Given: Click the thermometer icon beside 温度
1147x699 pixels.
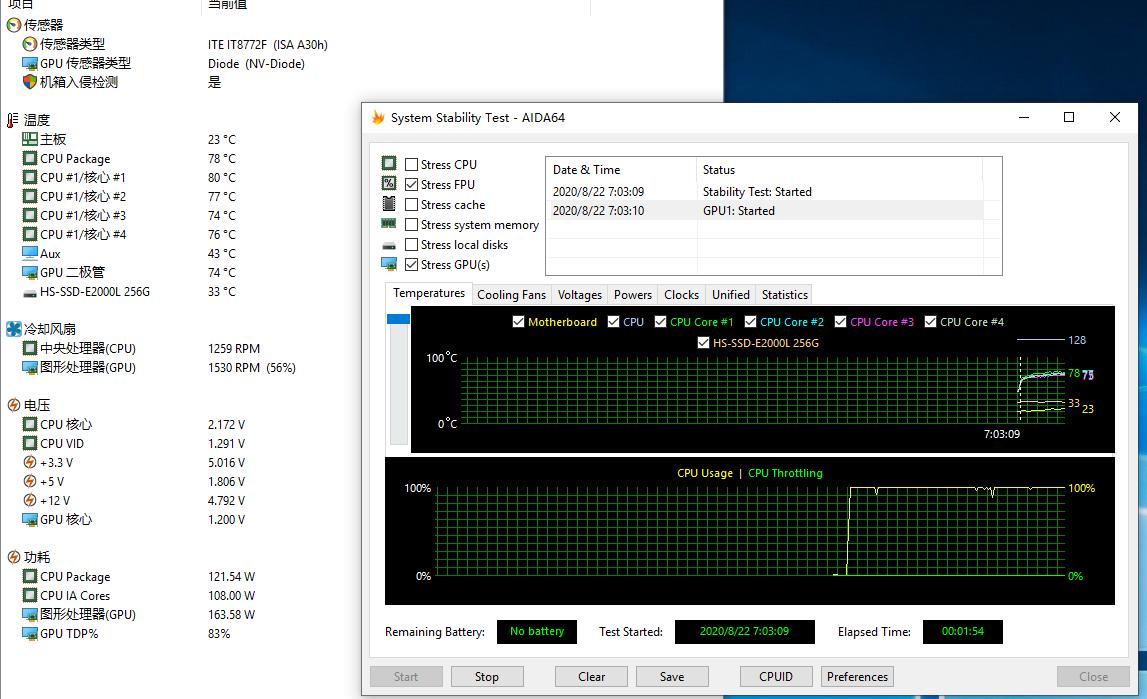Looking at the screenshot, I should pyautogui.click(x=13, y=120).
